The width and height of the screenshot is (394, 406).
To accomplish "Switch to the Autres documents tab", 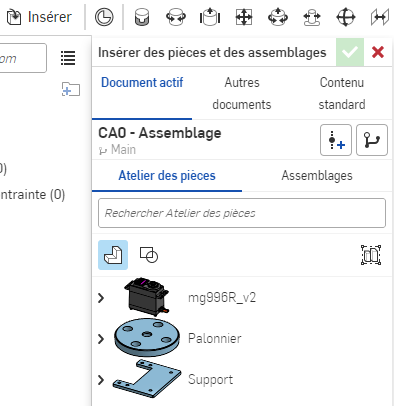I will point(242,93).
